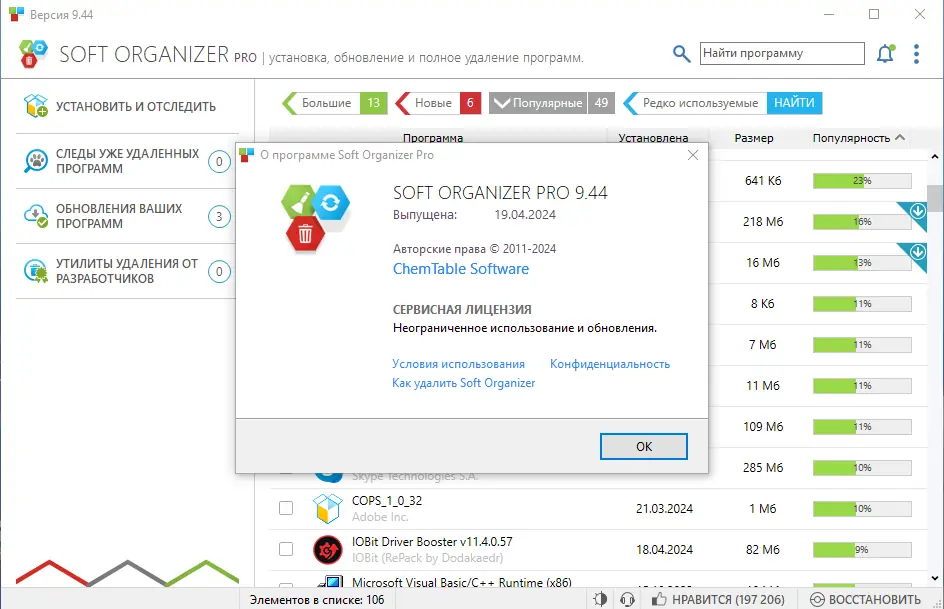Image resolution: width=944 pixels, height=609 pixels.
Task: Toggle the brightness theme icon in status bar
Action: pos(600,599)
